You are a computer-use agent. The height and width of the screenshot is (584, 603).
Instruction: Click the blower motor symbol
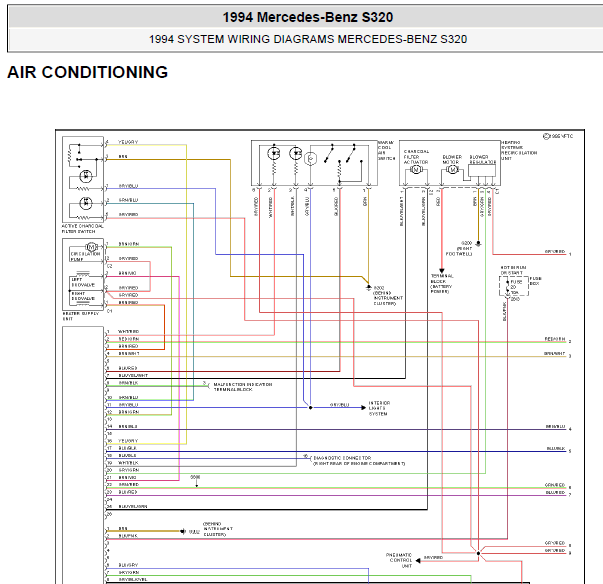pos(452,170)
